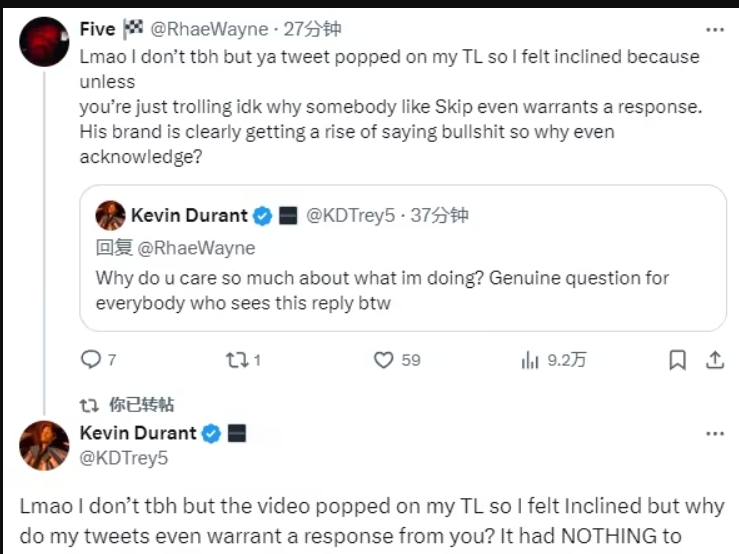Click the blue verified badge in quoted tweet
739x554 pixels.
(263, 215)
